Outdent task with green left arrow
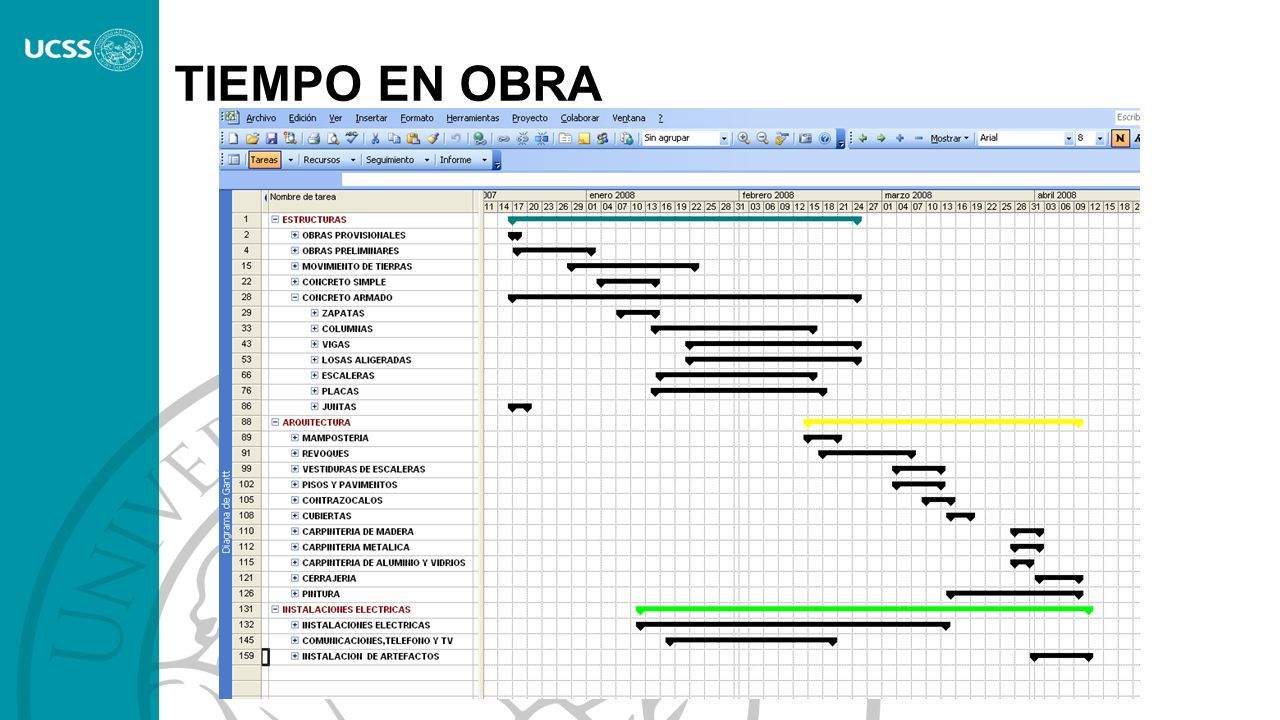The width and height of the screenshot is (1280, 720). click(x=863, y=138)
